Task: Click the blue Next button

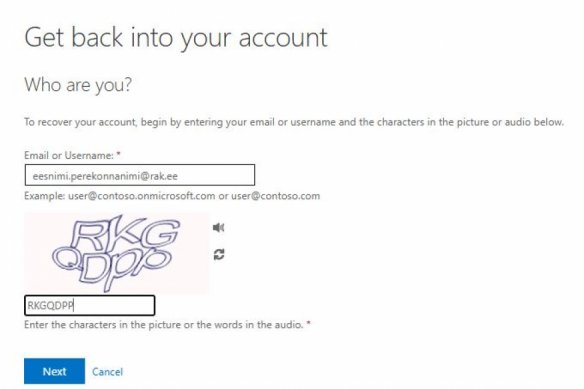Action: [54, 371]
